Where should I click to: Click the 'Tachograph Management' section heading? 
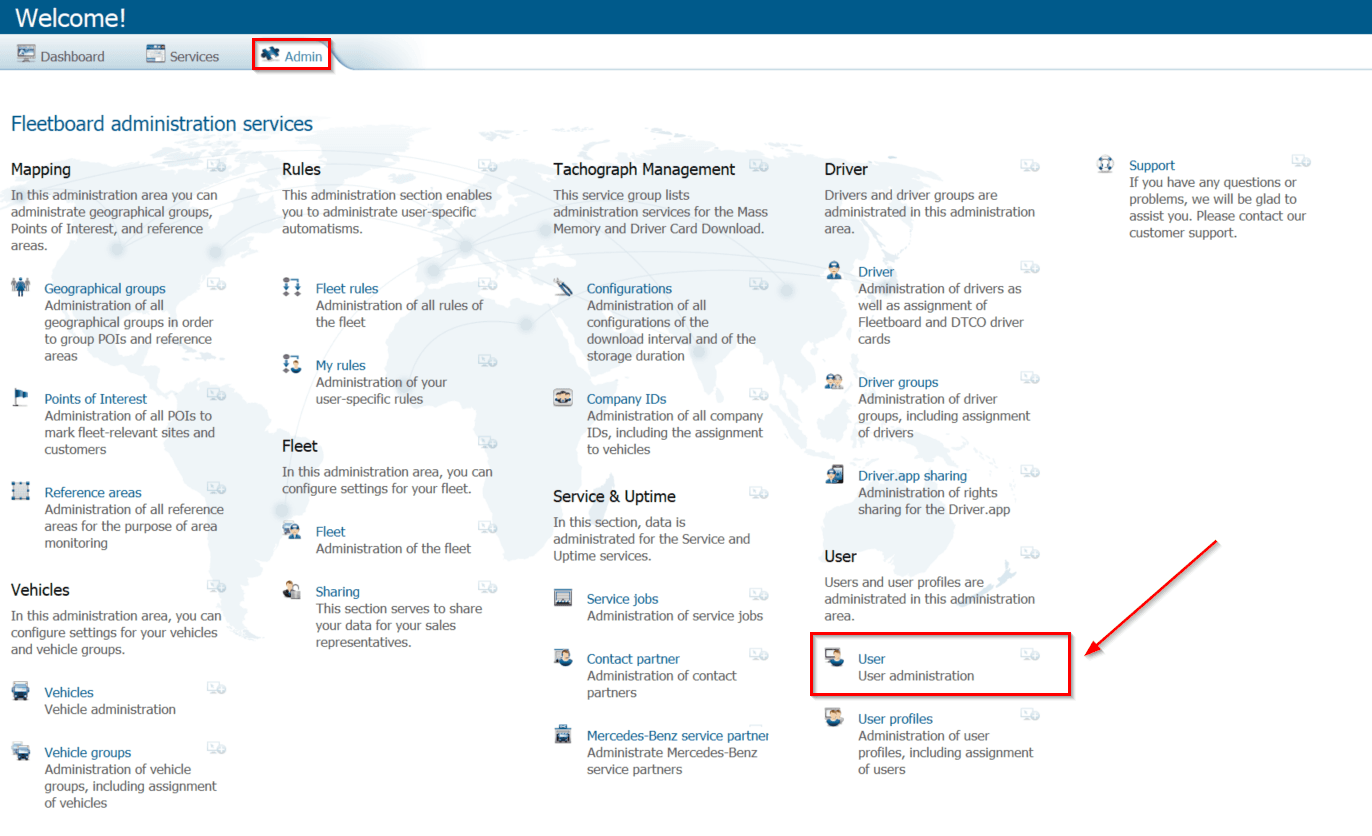pos(644,169)
